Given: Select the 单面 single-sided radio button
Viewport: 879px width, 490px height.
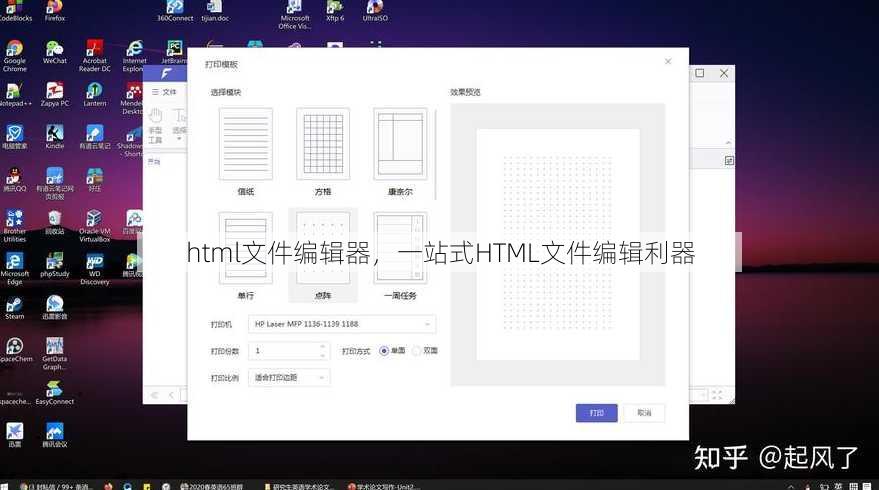Looking at the screenshot, I should tap(384, 351).
